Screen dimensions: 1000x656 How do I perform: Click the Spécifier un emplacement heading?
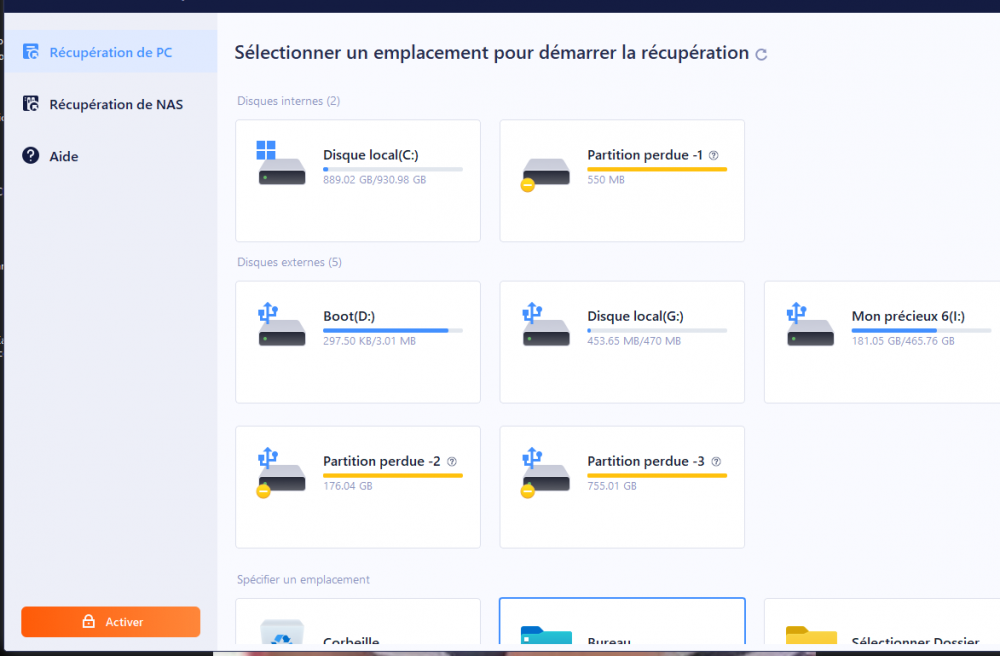pos(303,579)
